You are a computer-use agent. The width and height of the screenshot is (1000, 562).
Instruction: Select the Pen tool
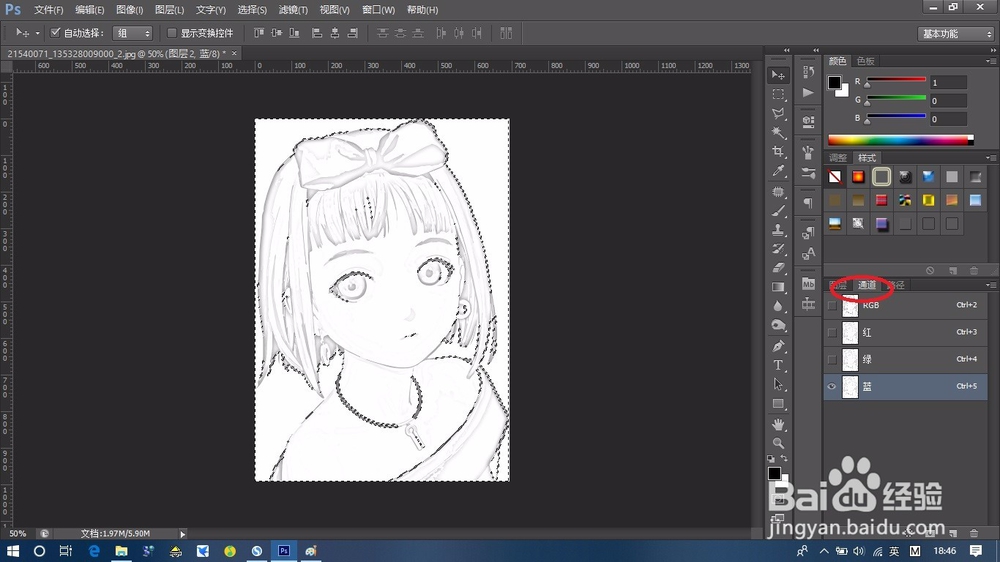click(x=778, y=346)
